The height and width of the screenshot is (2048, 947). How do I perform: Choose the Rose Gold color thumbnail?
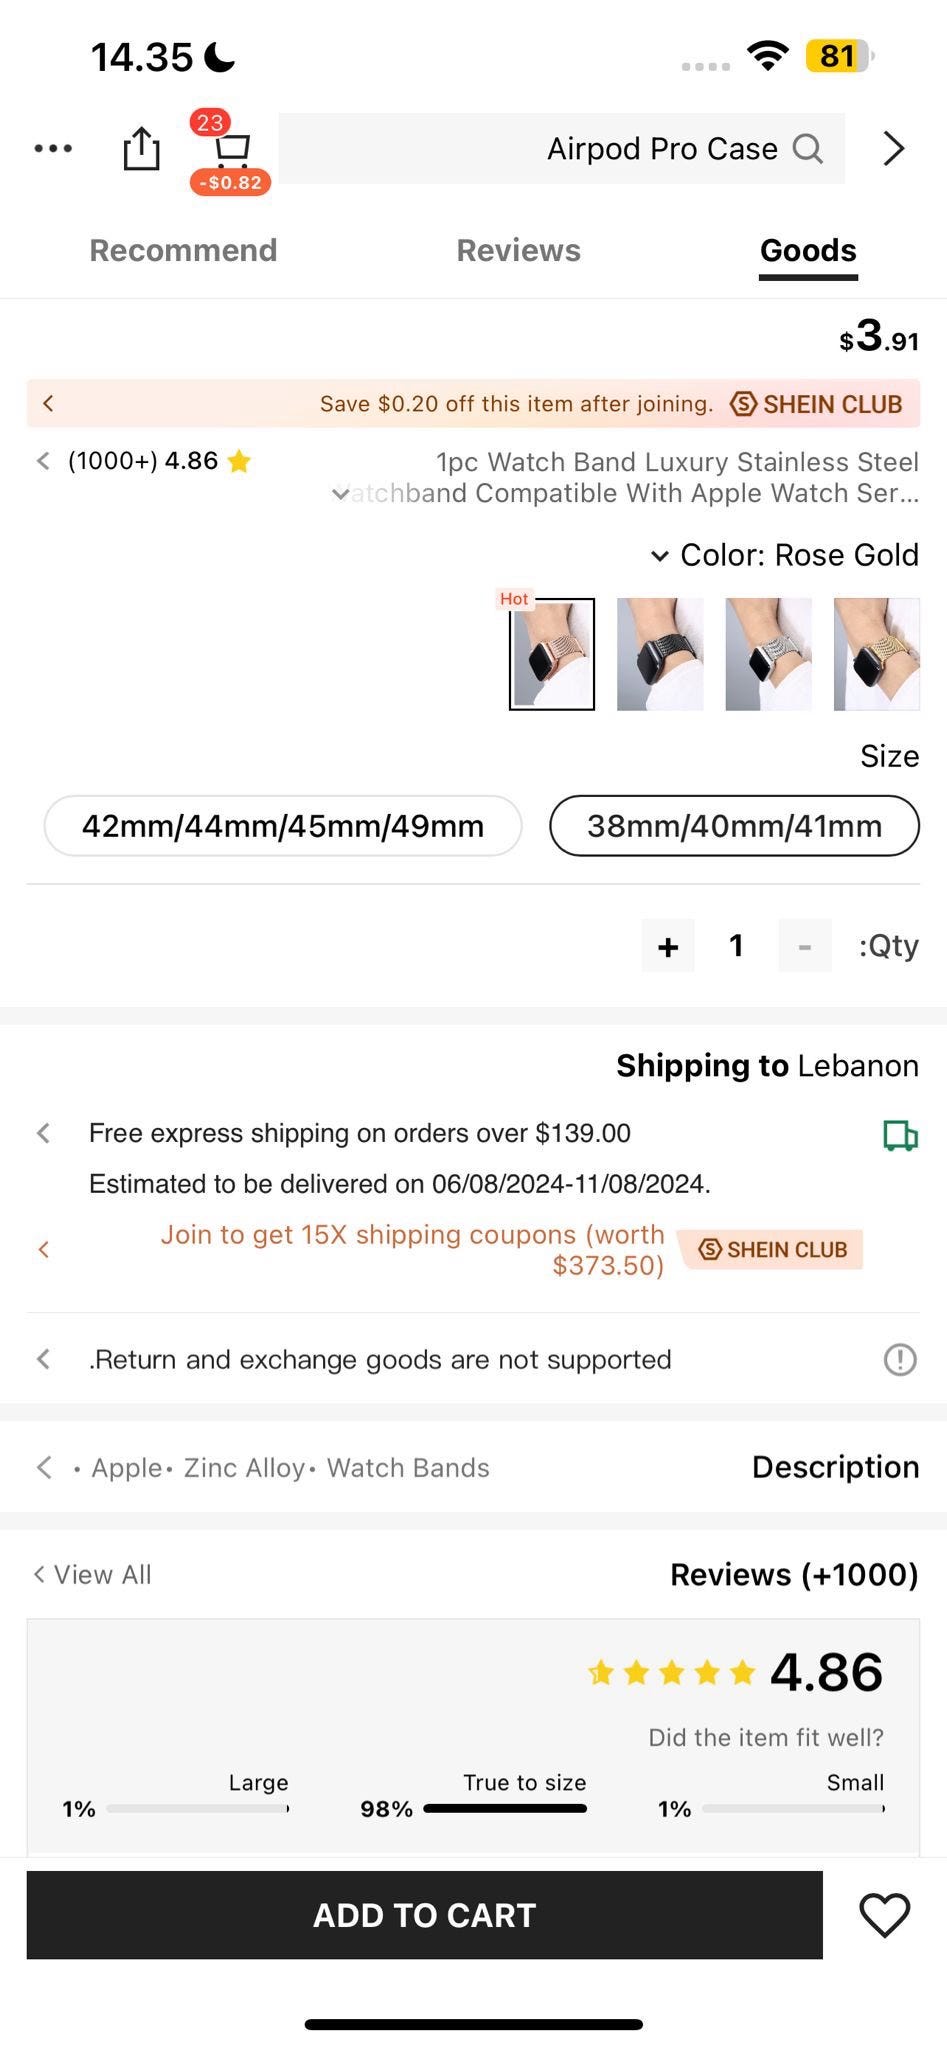point(552,654)
